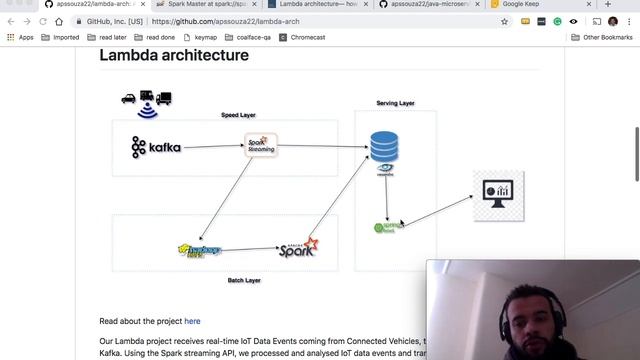This screenshot has height=360, width=640.
Task: Click the Spark Streaming logo in diagram
Action: [261, 145]
